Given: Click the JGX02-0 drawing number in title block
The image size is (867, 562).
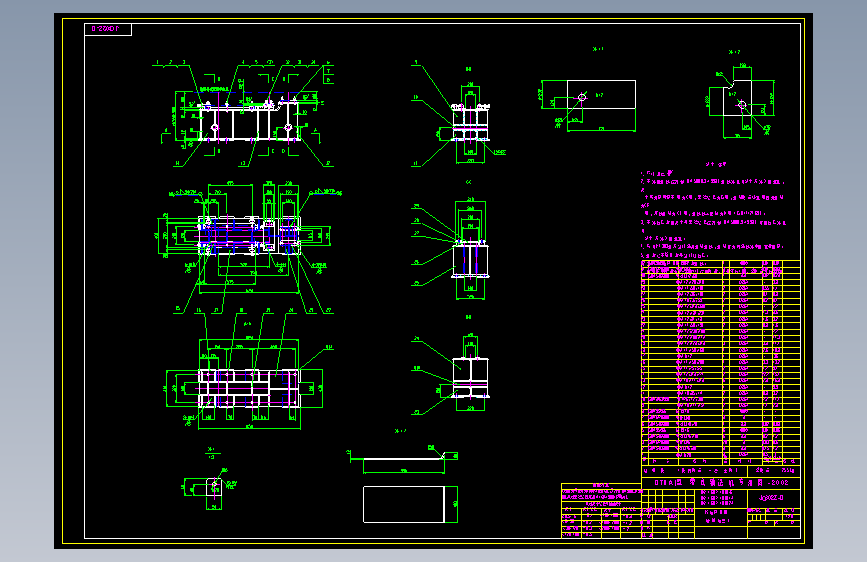Looking at the screenshot, I should click(x=771, y=498).
